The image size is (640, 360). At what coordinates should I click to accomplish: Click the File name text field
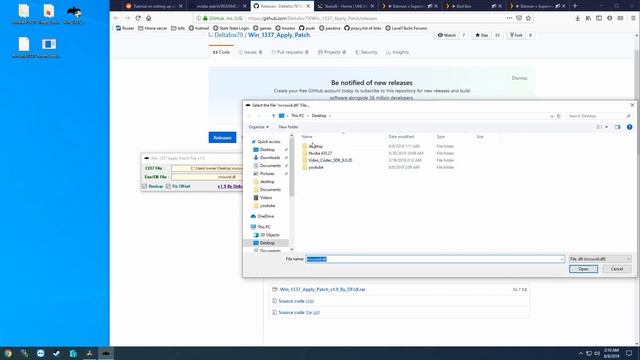click(x=432, y=259)
